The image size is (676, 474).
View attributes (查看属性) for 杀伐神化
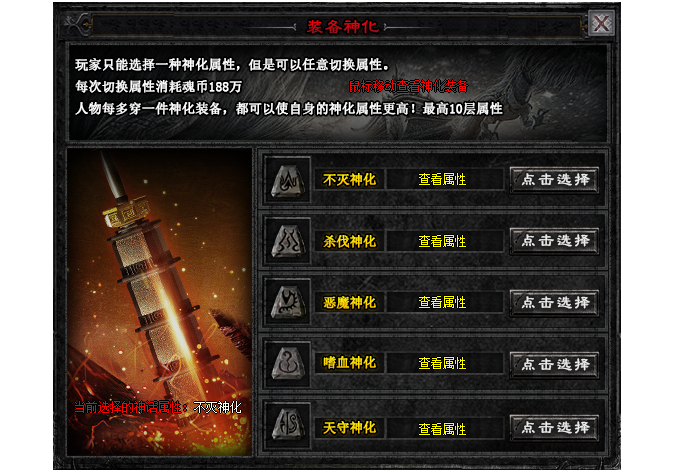pos(442,241)
